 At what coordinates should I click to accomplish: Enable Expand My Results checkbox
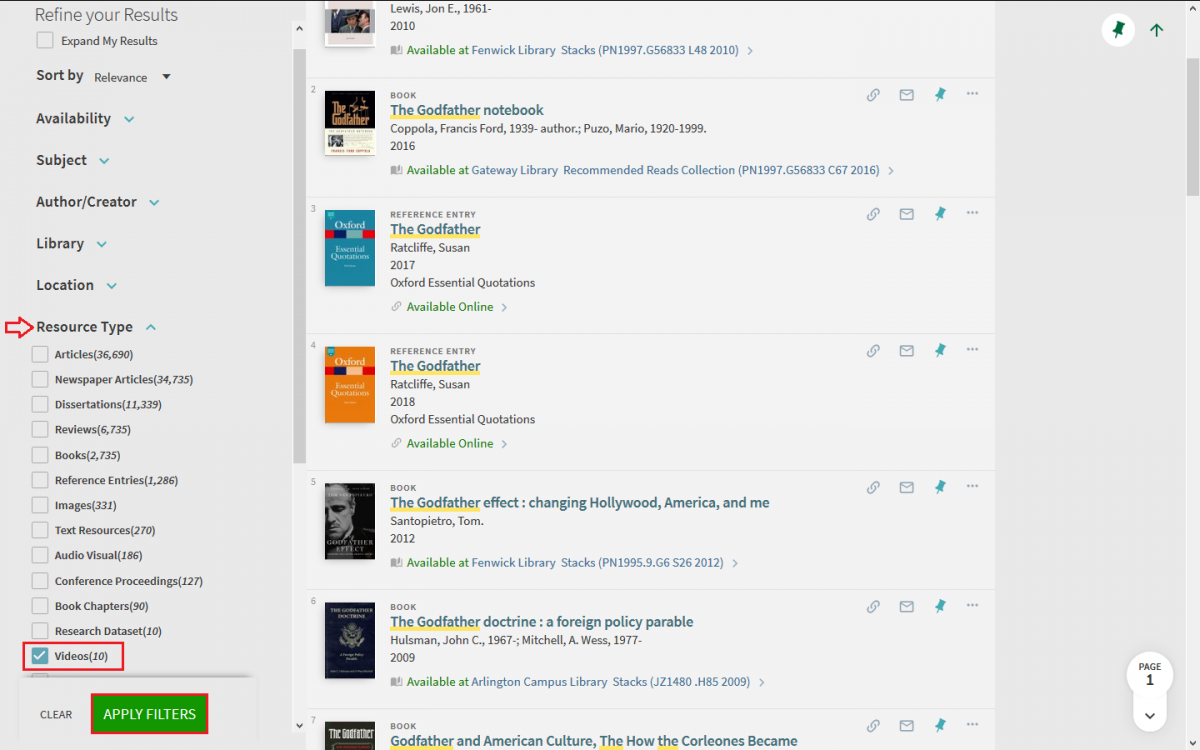45,41
